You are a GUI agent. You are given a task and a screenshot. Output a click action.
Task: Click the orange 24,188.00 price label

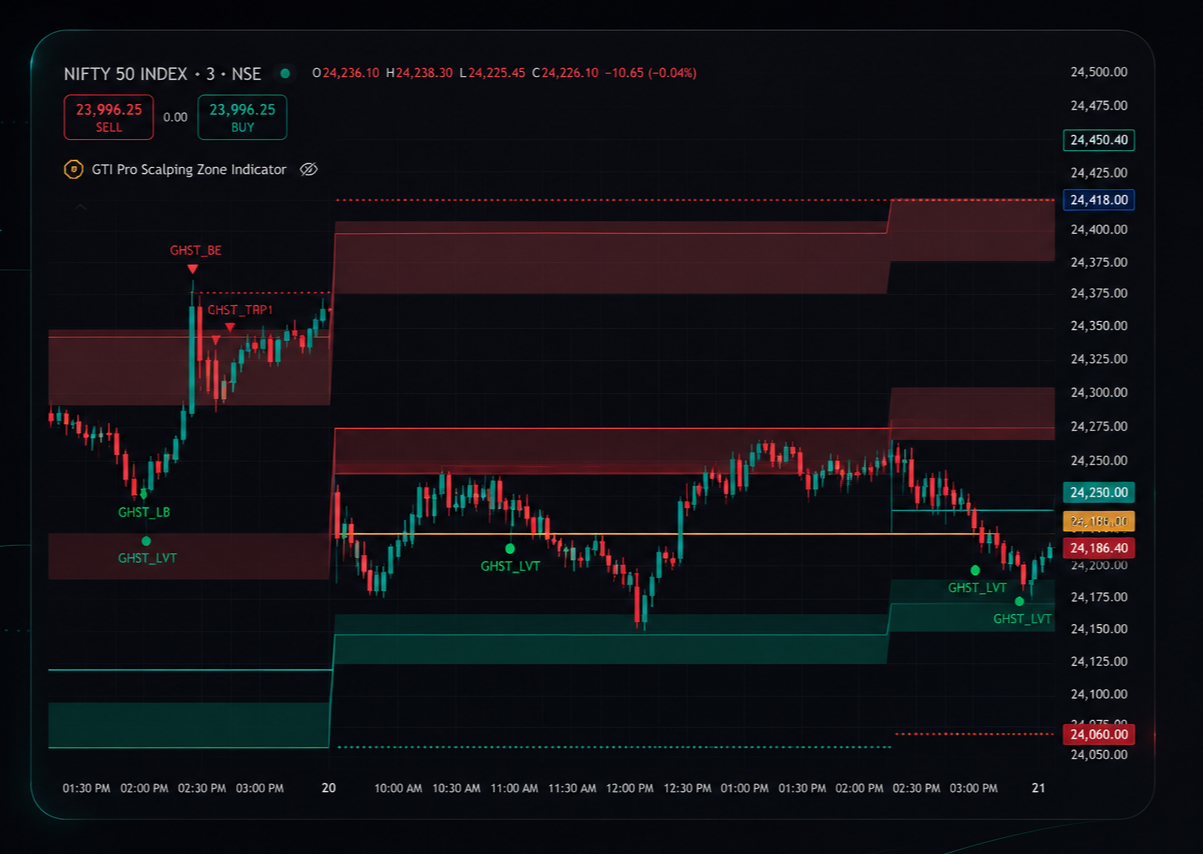click(1099, 521)
